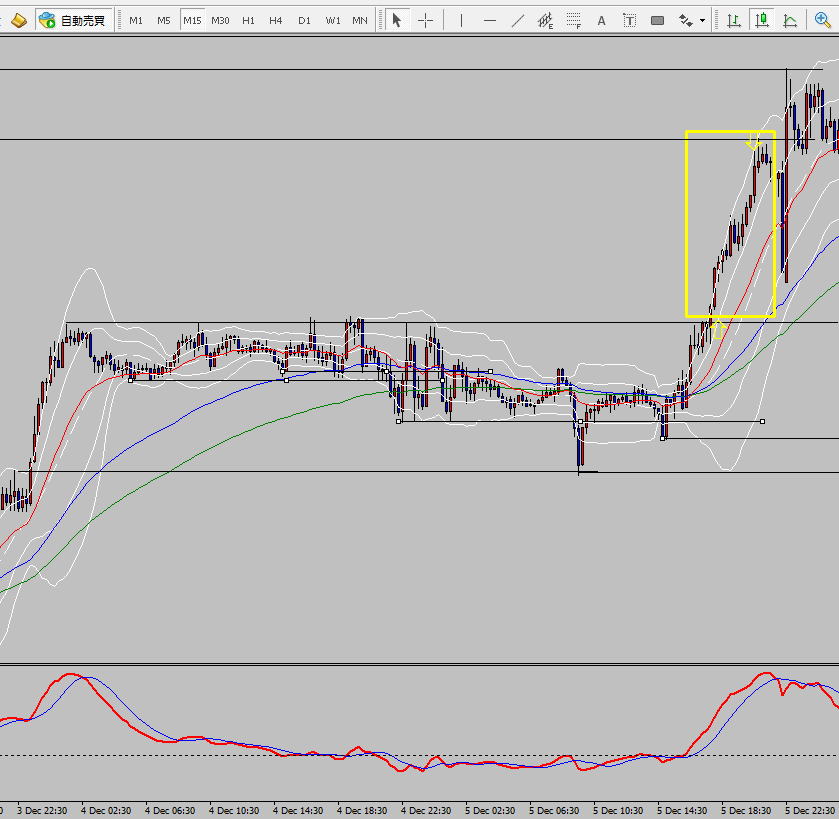The height and width of the screenshot is (819, 839).
Task: Select the trendline drawing tool
Action: point(518,20)
